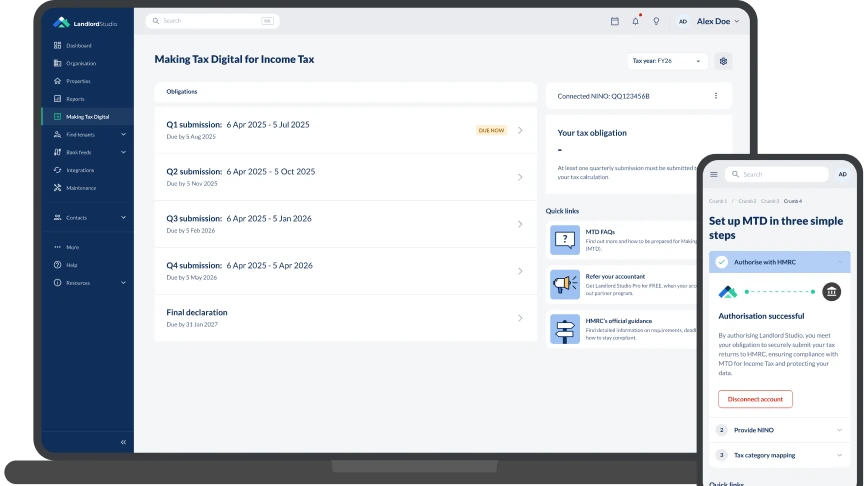Open Connected NINO three-dot menu
864x486 pixels.
pos(716,96)
